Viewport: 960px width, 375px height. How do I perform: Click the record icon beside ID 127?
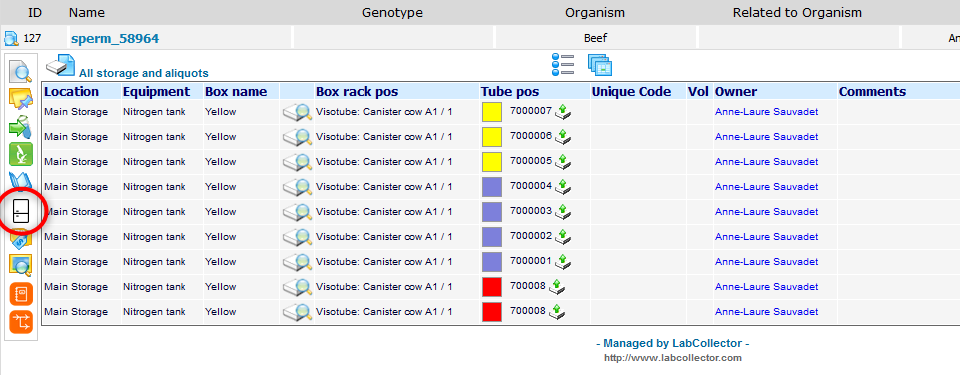point(12,39)
